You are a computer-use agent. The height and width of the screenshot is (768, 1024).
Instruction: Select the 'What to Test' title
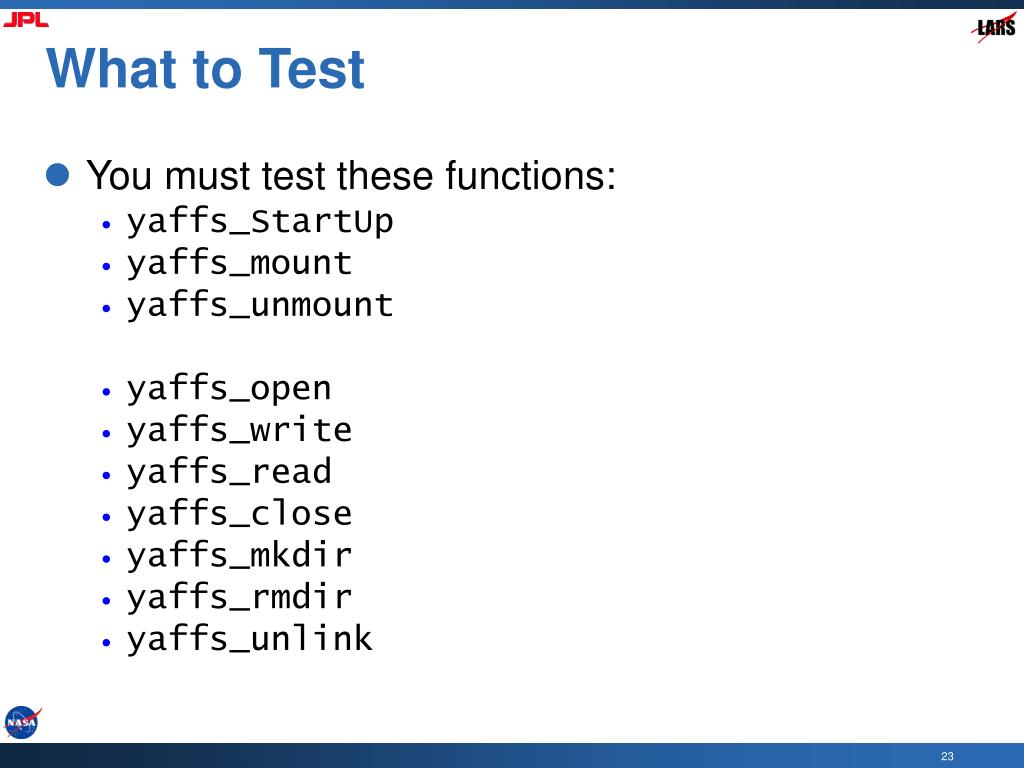[205, 69]
